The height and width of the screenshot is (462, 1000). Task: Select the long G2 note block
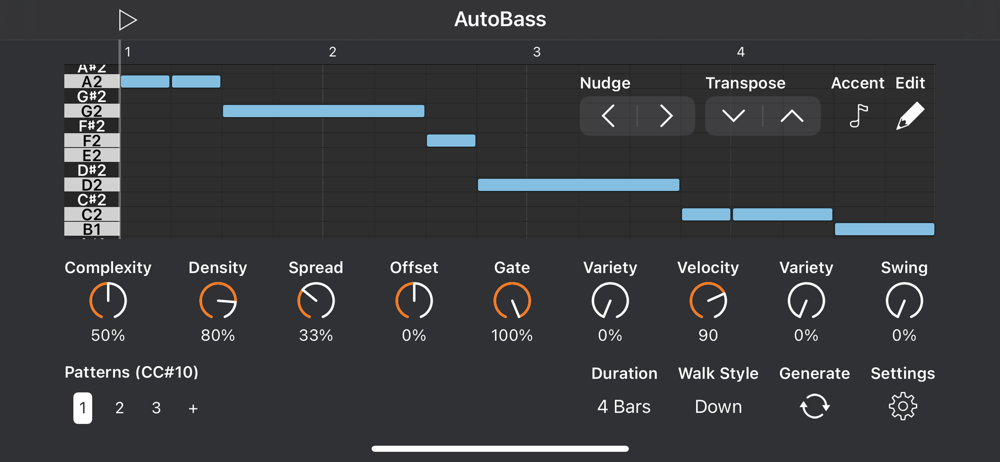click(323, 111)
